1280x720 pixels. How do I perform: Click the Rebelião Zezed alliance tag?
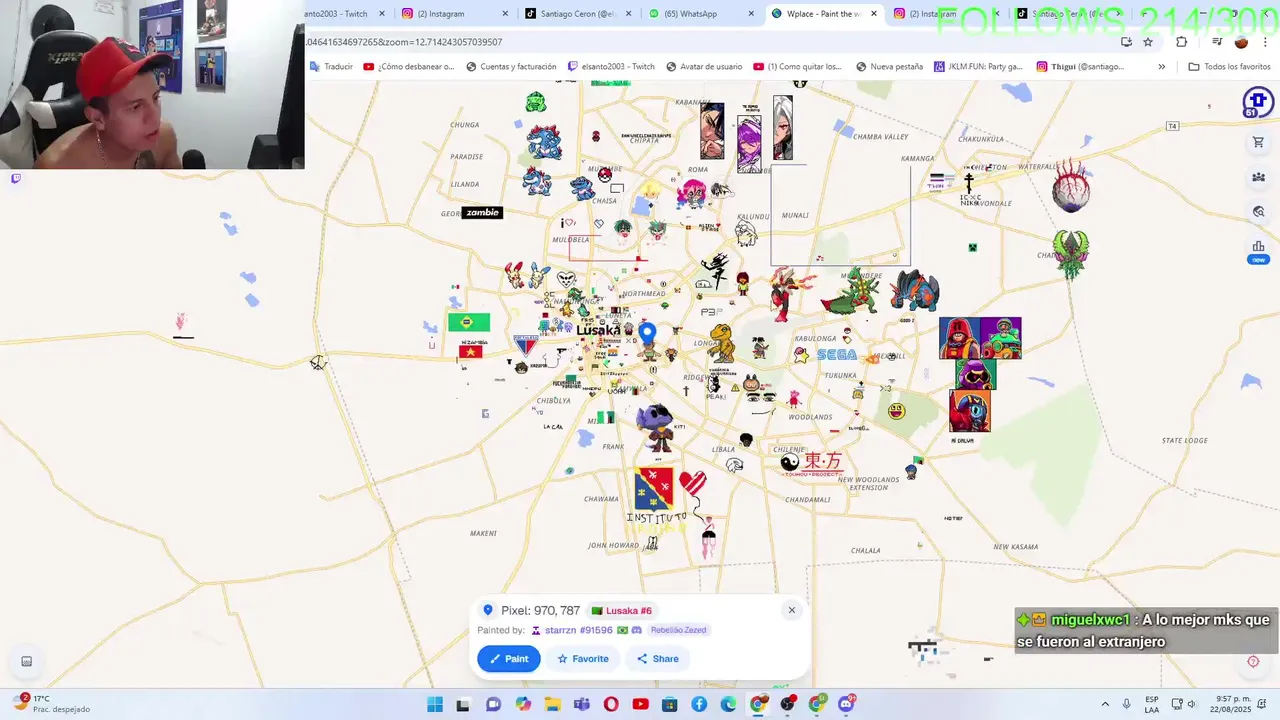[x=679, y=630]
